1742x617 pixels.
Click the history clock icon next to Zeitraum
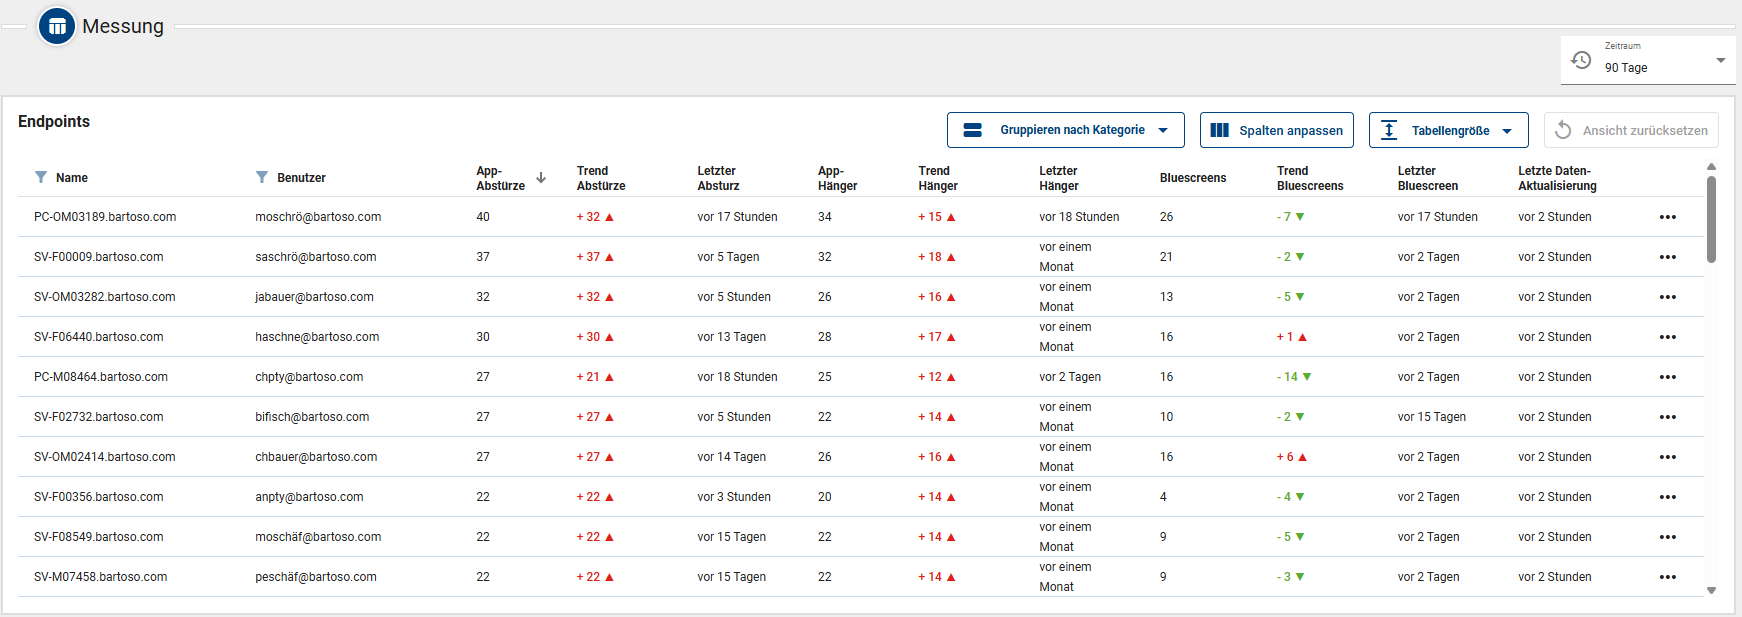pyautogui.click(x=1581, y=60)
